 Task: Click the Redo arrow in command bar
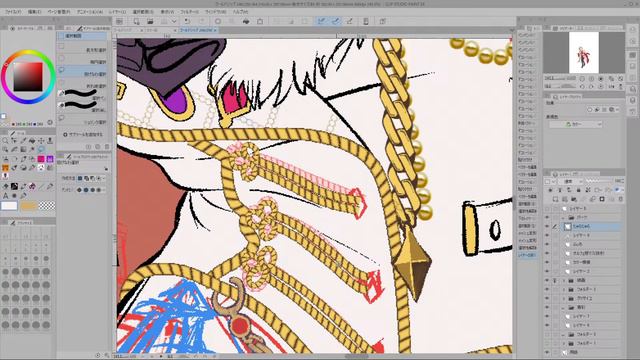coord(202,21)
